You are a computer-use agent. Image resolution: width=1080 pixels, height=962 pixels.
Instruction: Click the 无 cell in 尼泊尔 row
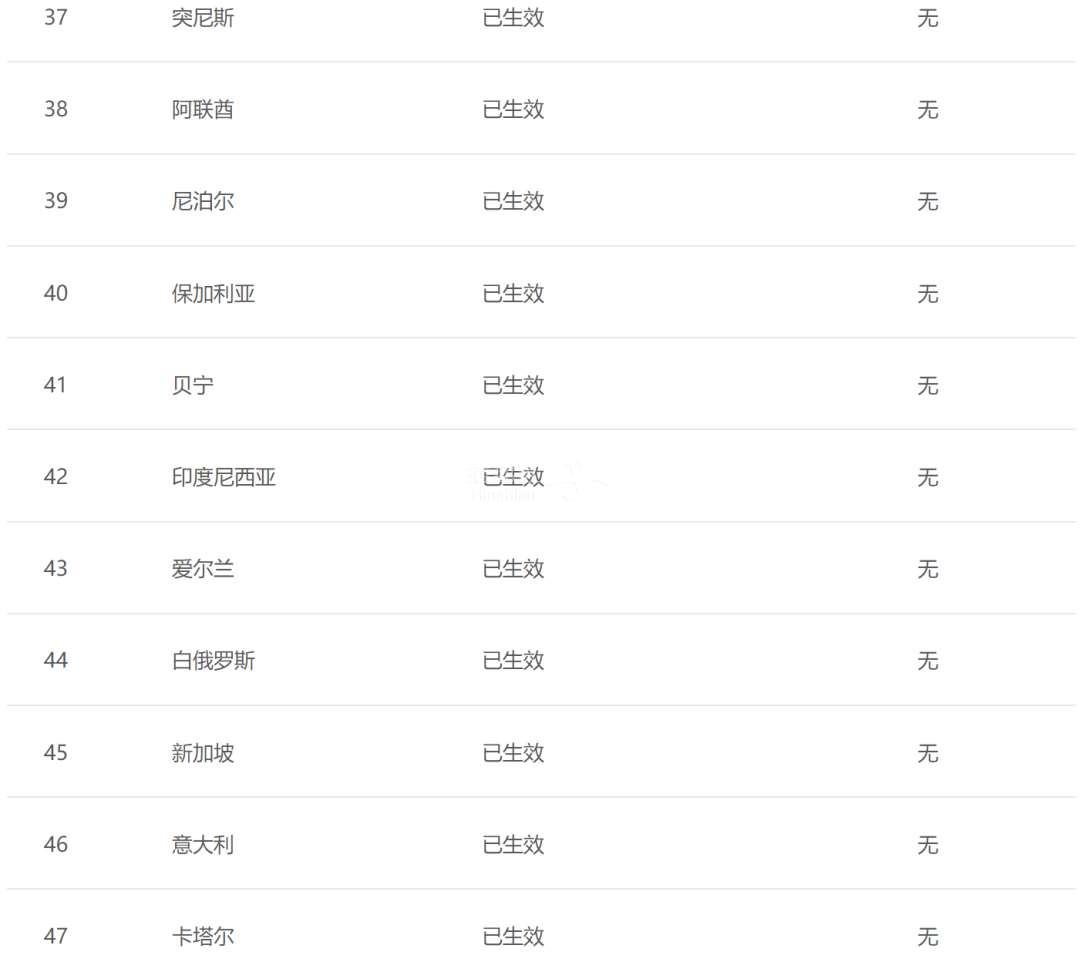(x=928, y=201)
